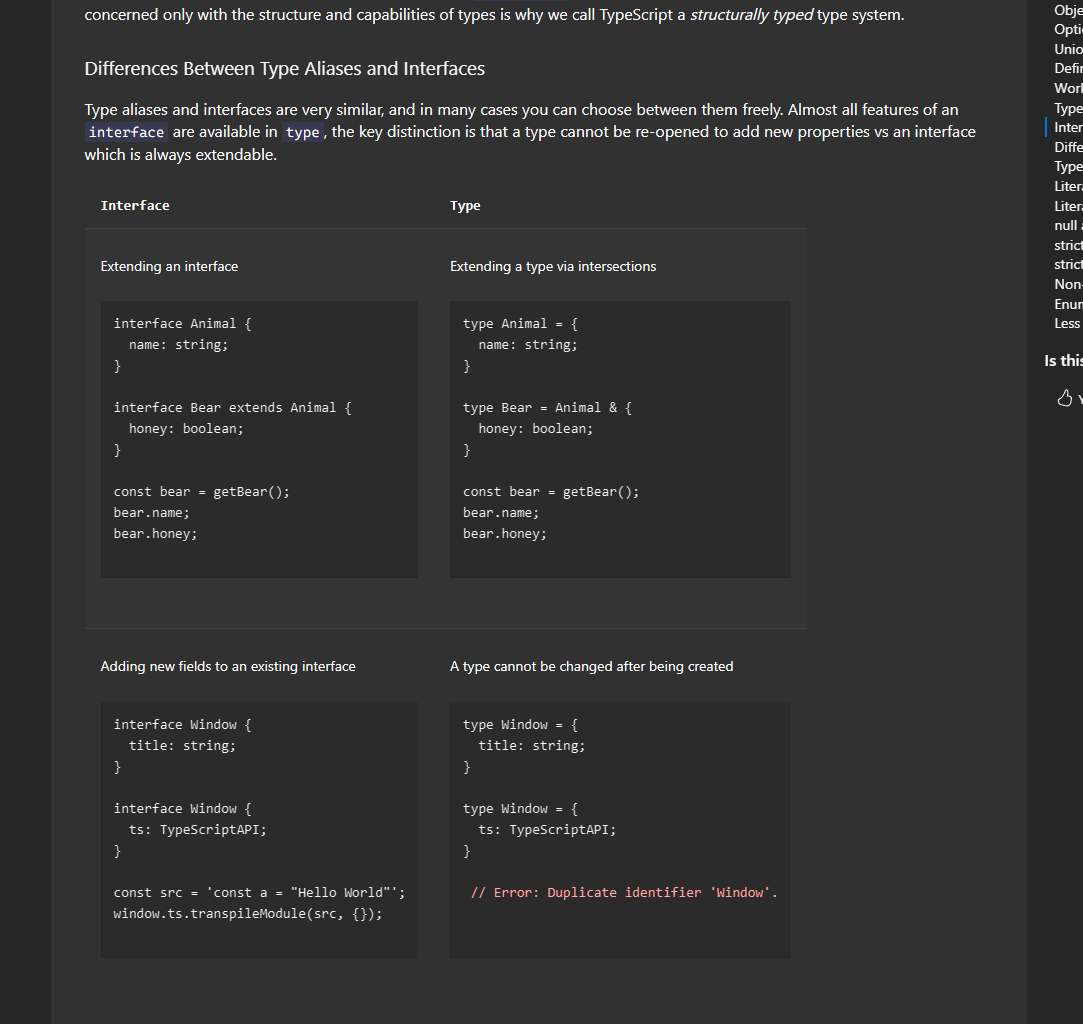The width and height of the screenshot is (1083, 1024).
Task: Open the 'Less' sidebar link
Action: pos(1068,323)
